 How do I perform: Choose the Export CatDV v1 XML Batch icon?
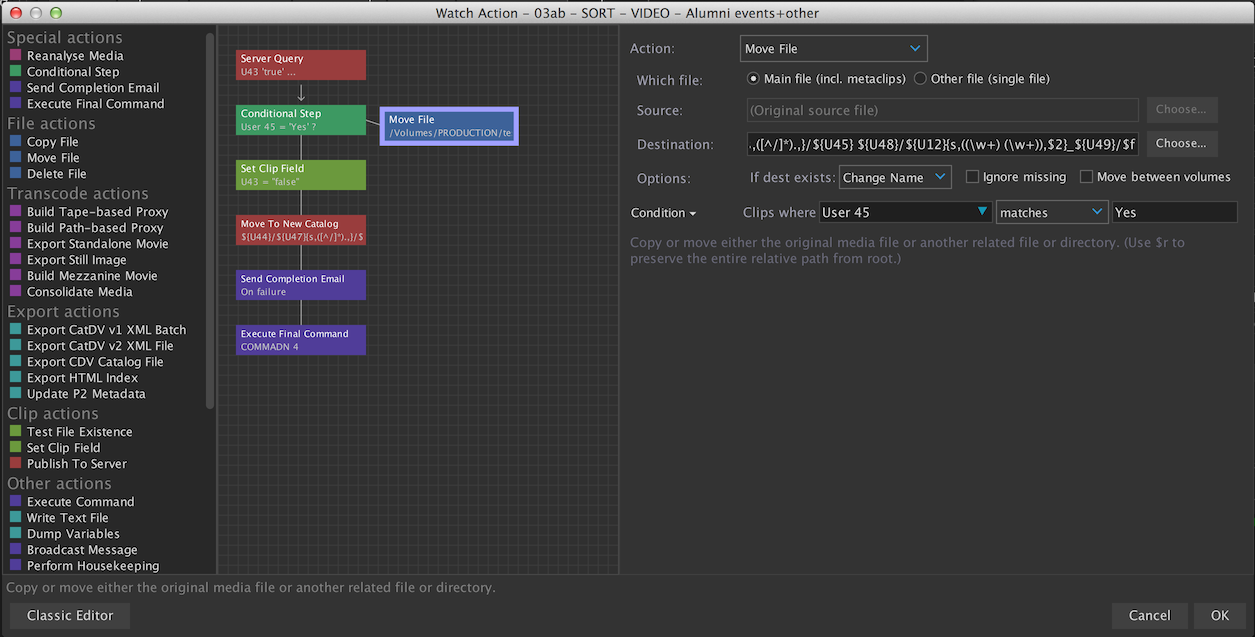coord(15,330)
